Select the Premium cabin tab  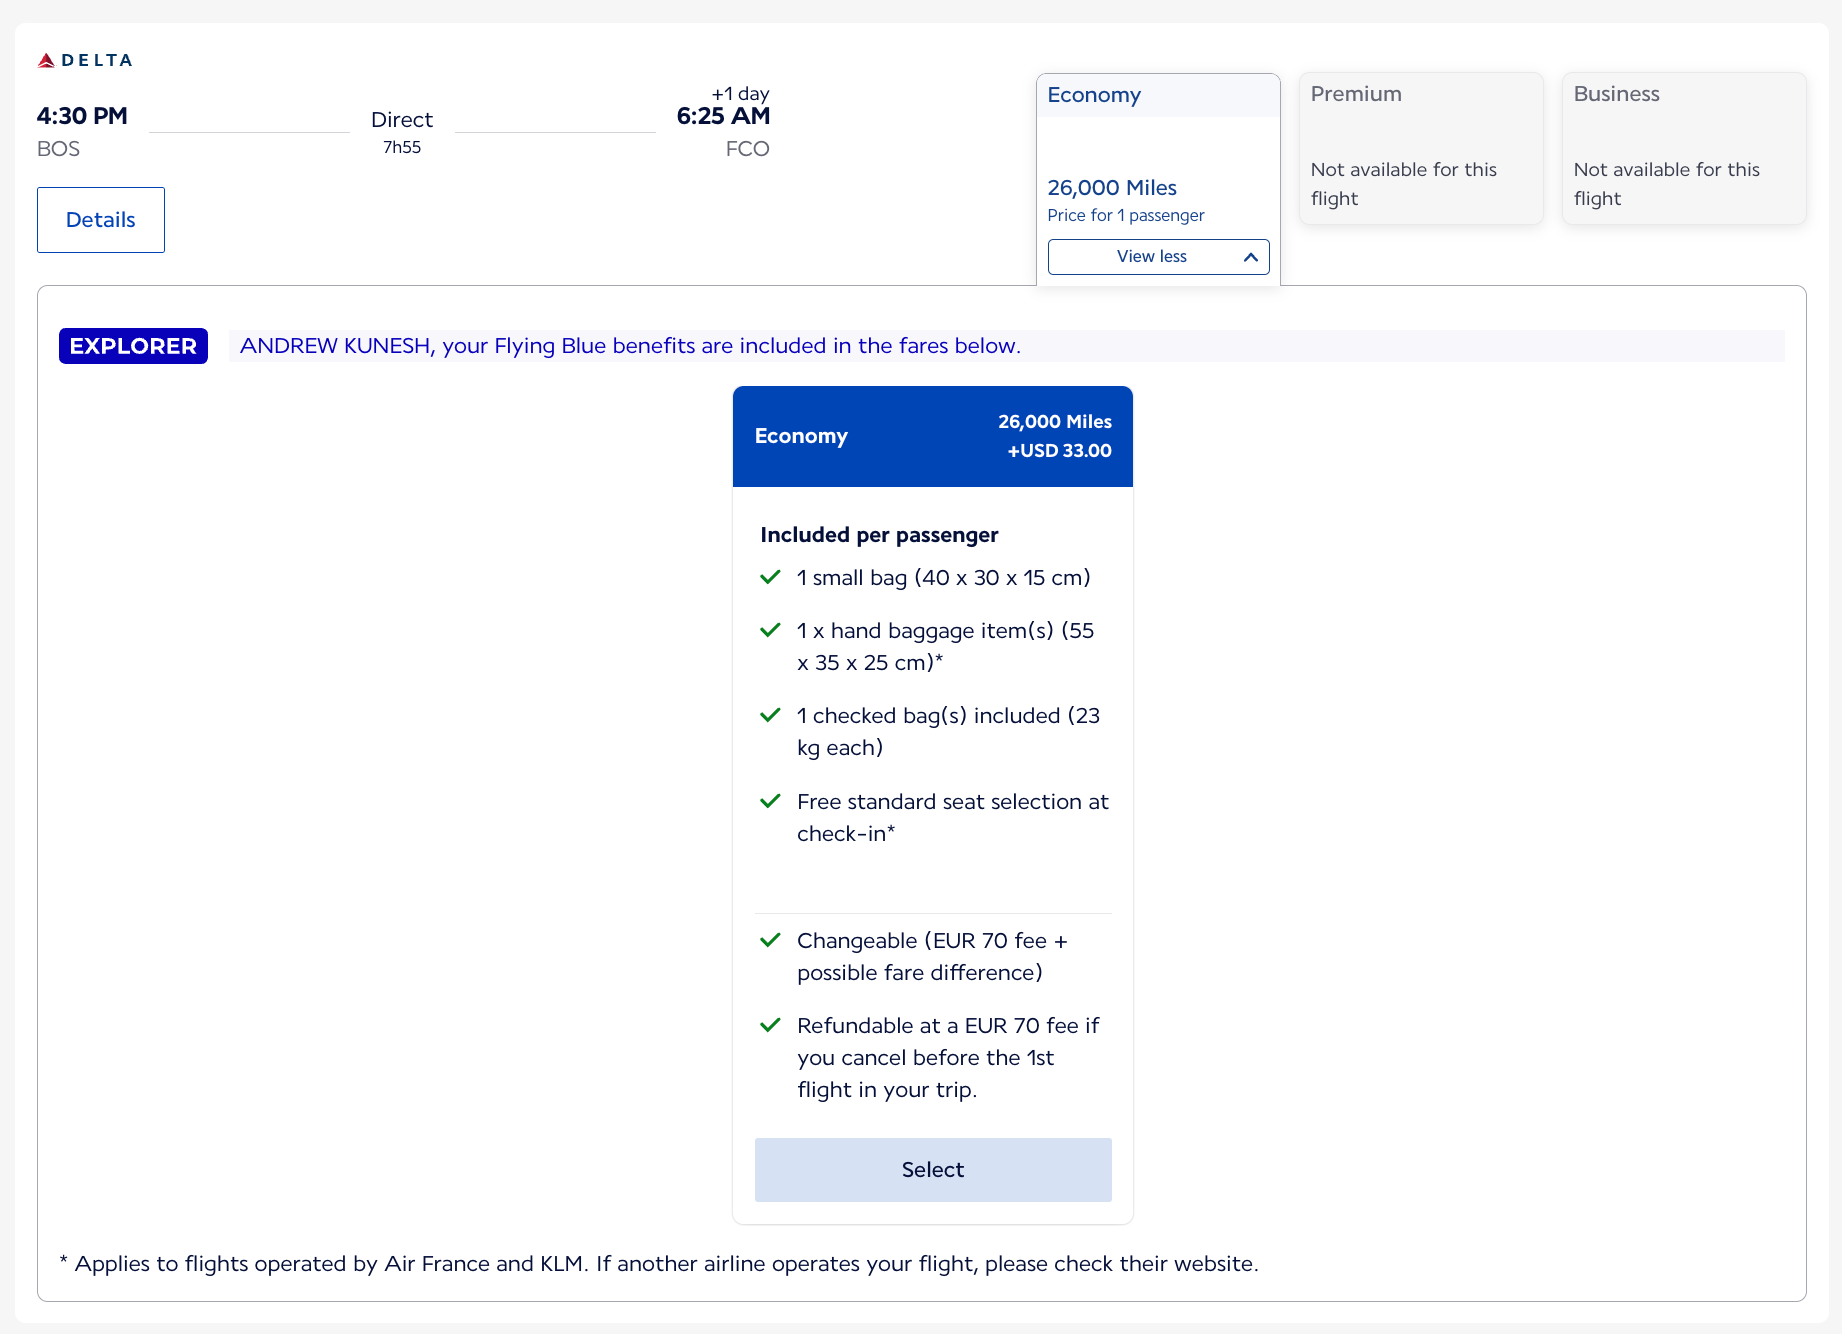[x=1421, y=148]
